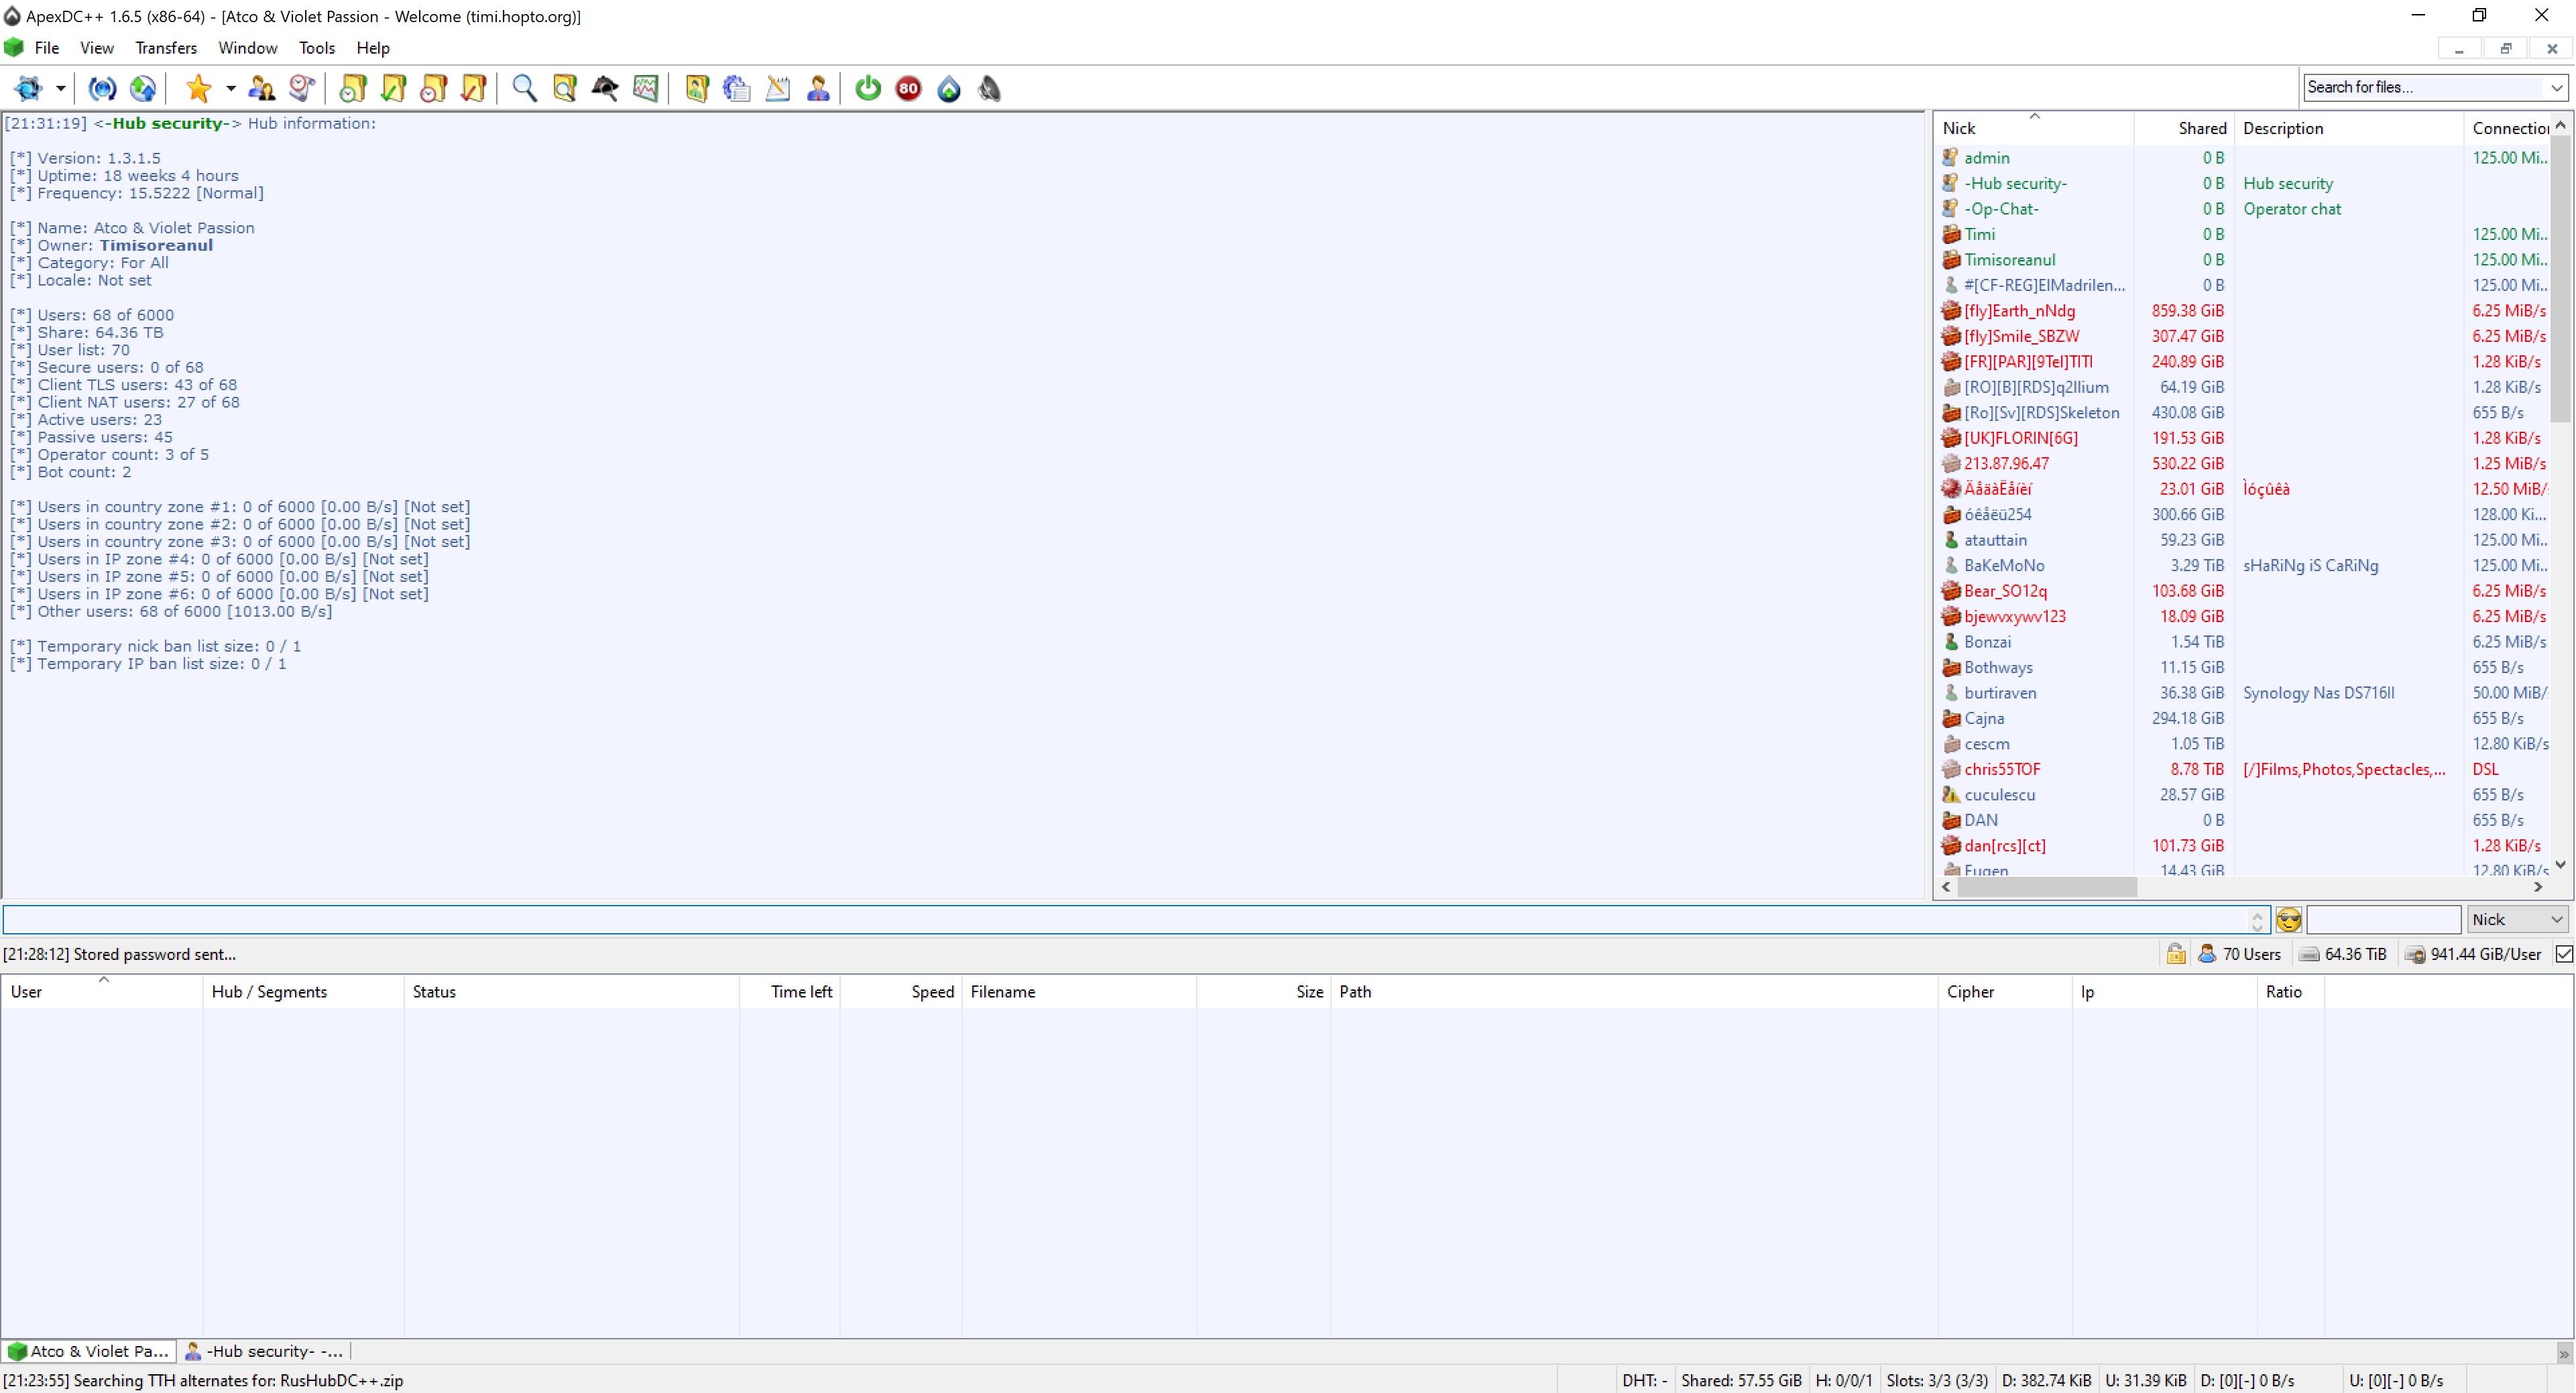Open the Favorite Users icon
This screenshot has width=2576, height=1393.
[x=262, y=88]
